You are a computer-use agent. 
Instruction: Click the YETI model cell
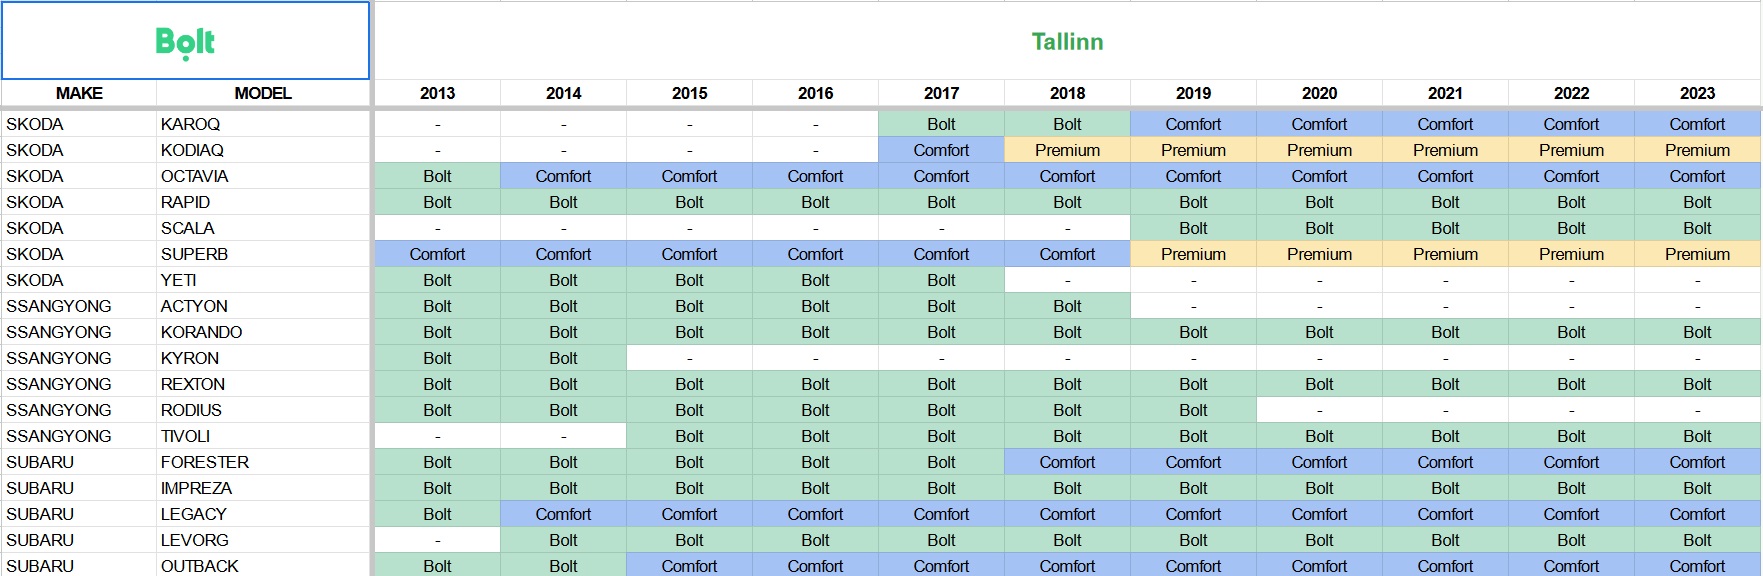pos(263,280)
